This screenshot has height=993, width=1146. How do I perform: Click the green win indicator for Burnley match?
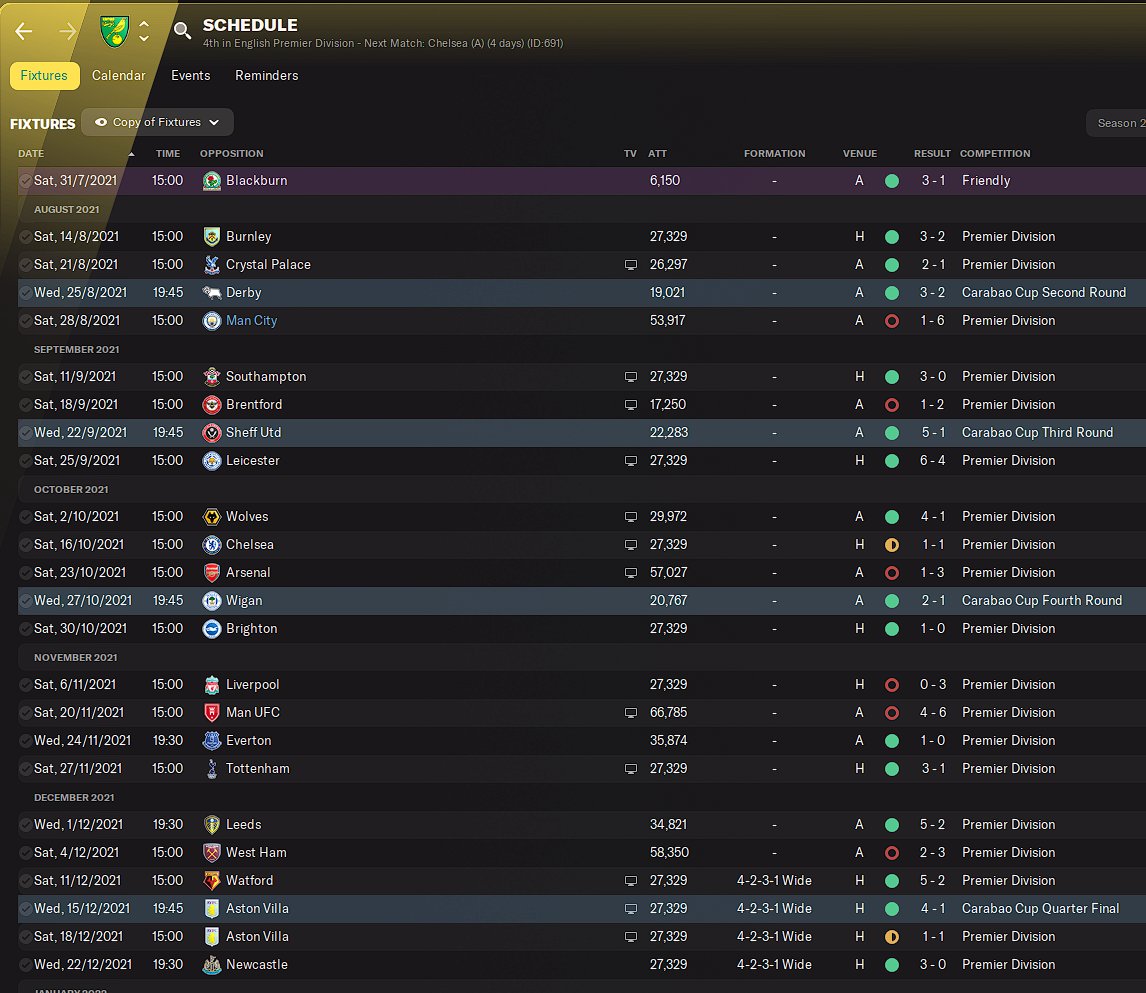pyautogui.click(x=892, y=237)
